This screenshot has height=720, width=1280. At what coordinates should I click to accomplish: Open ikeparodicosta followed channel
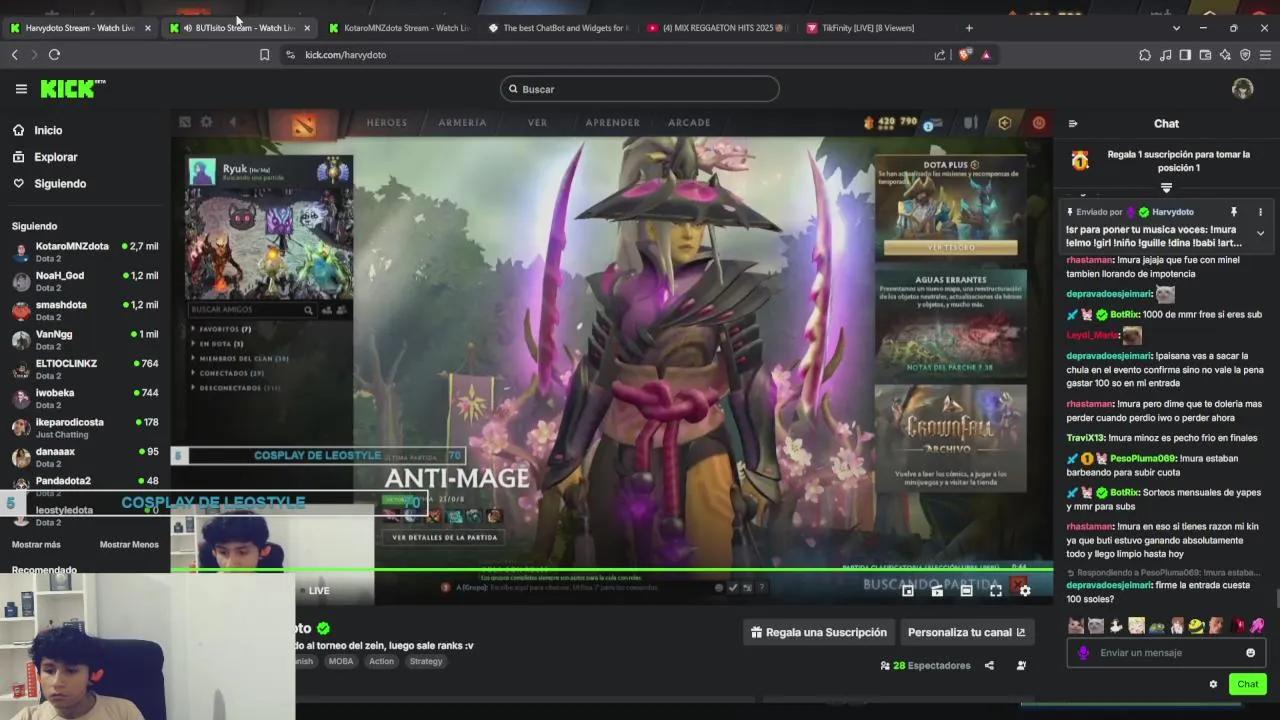click(85, 427)
